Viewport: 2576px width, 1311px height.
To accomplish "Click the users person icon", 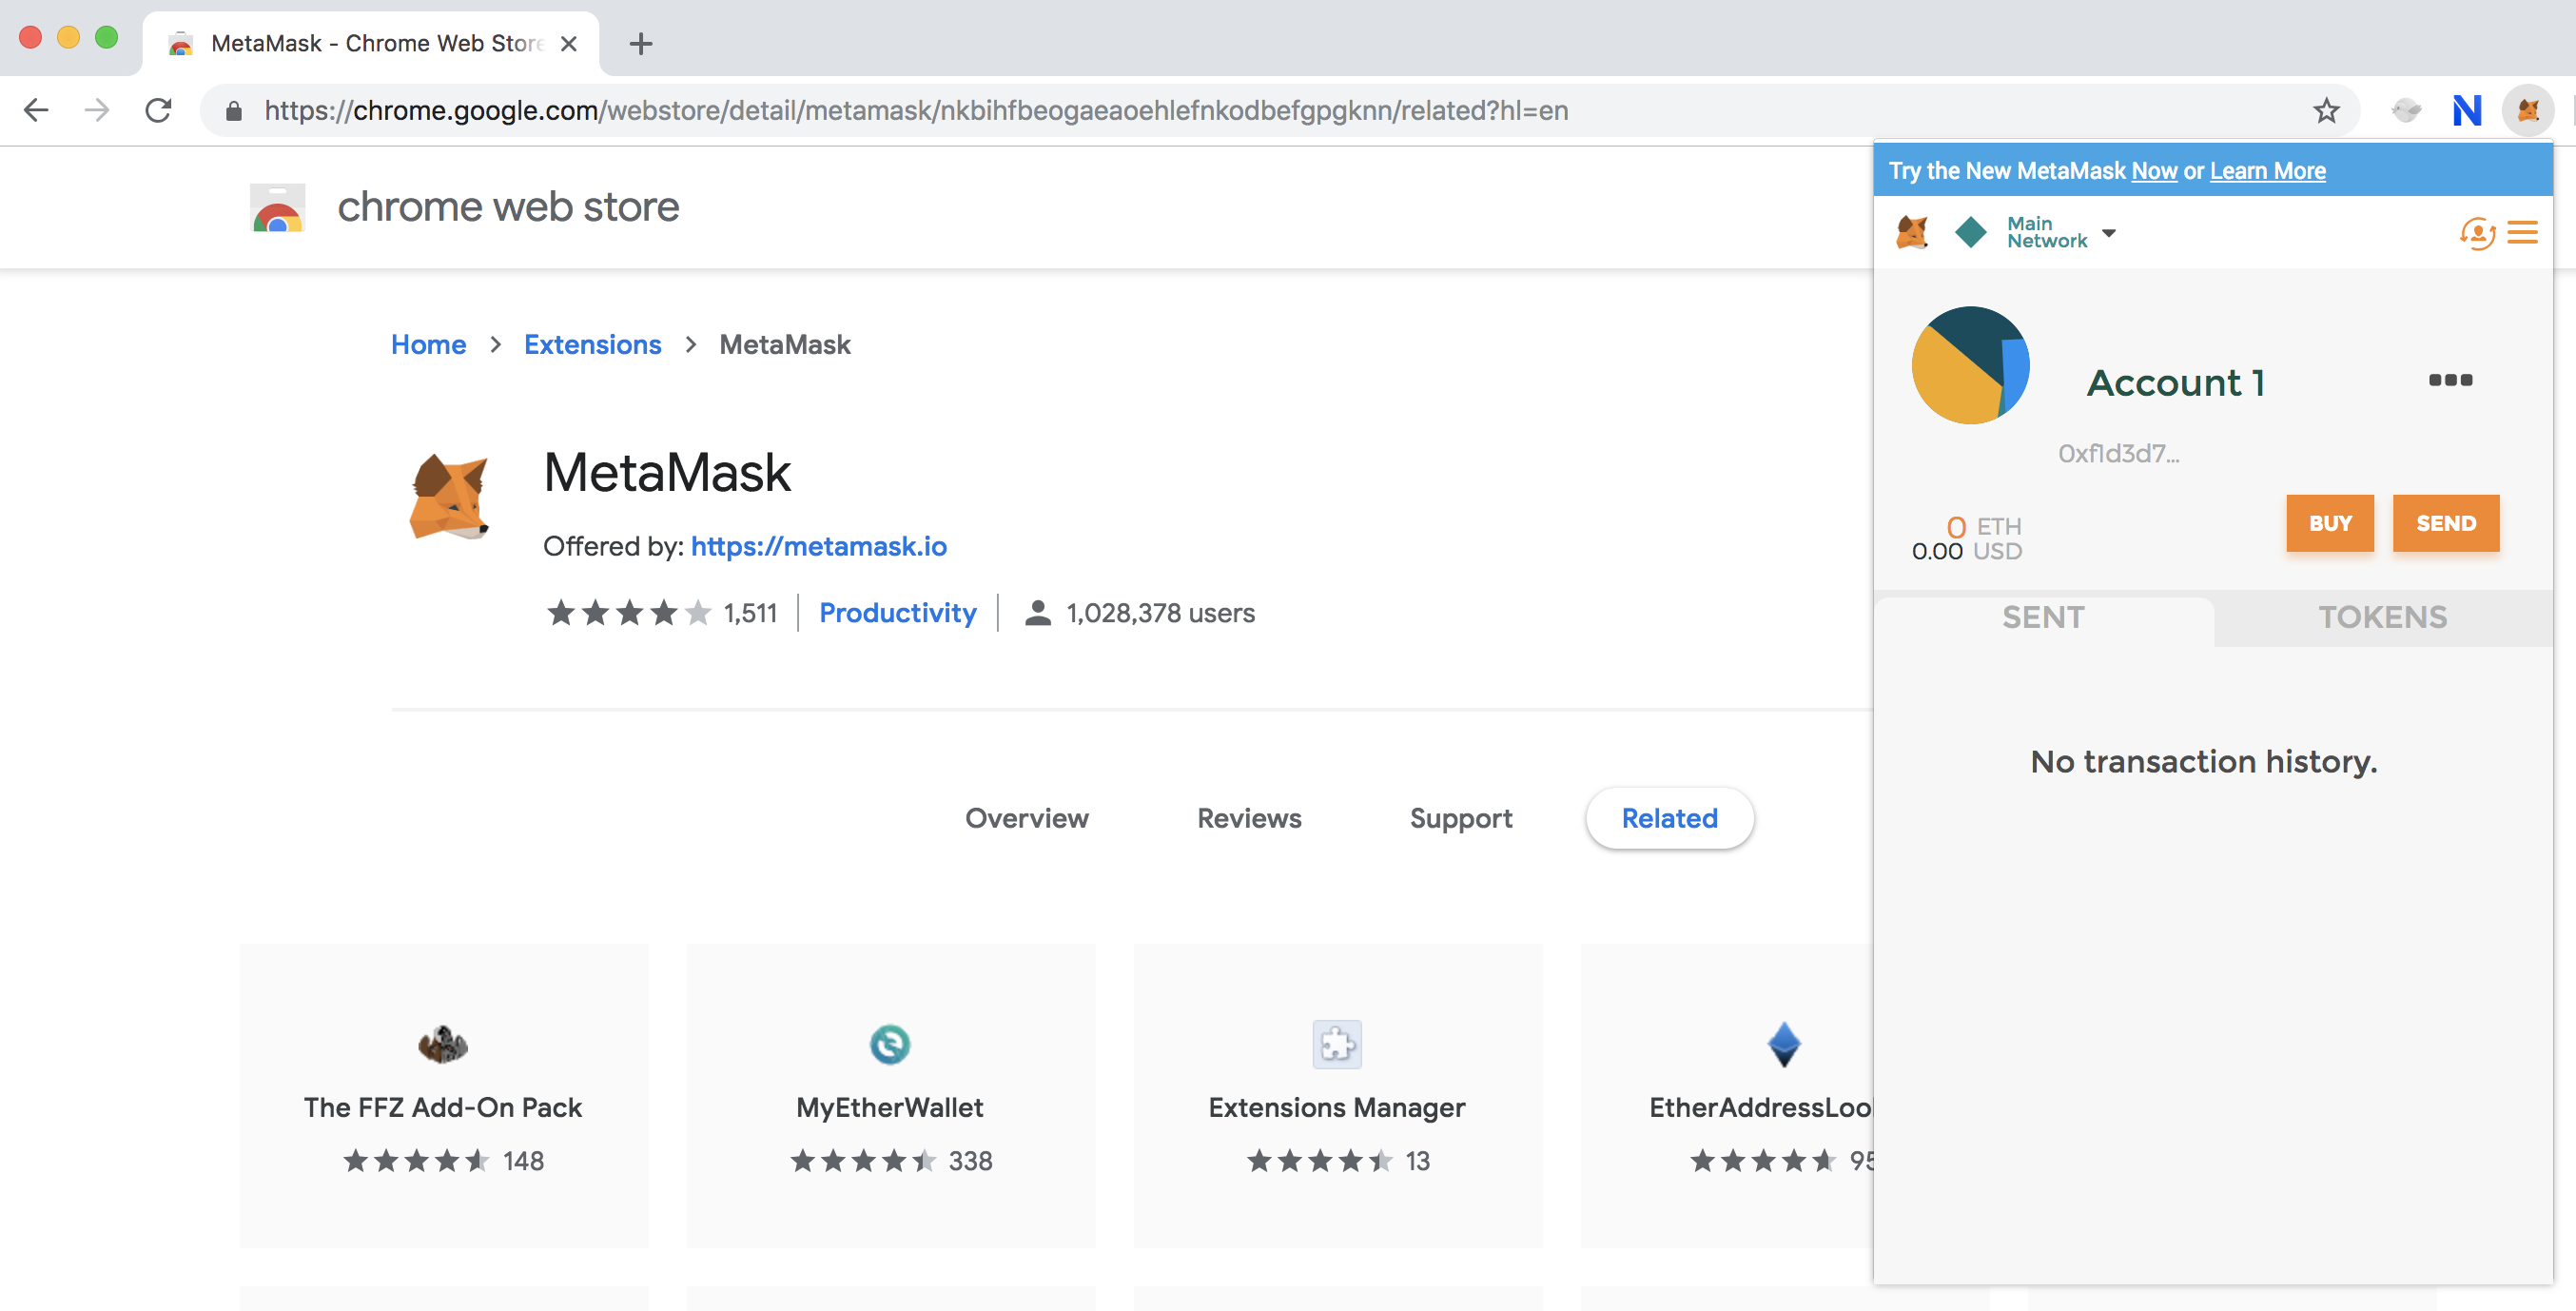I will coord(1038,613).
